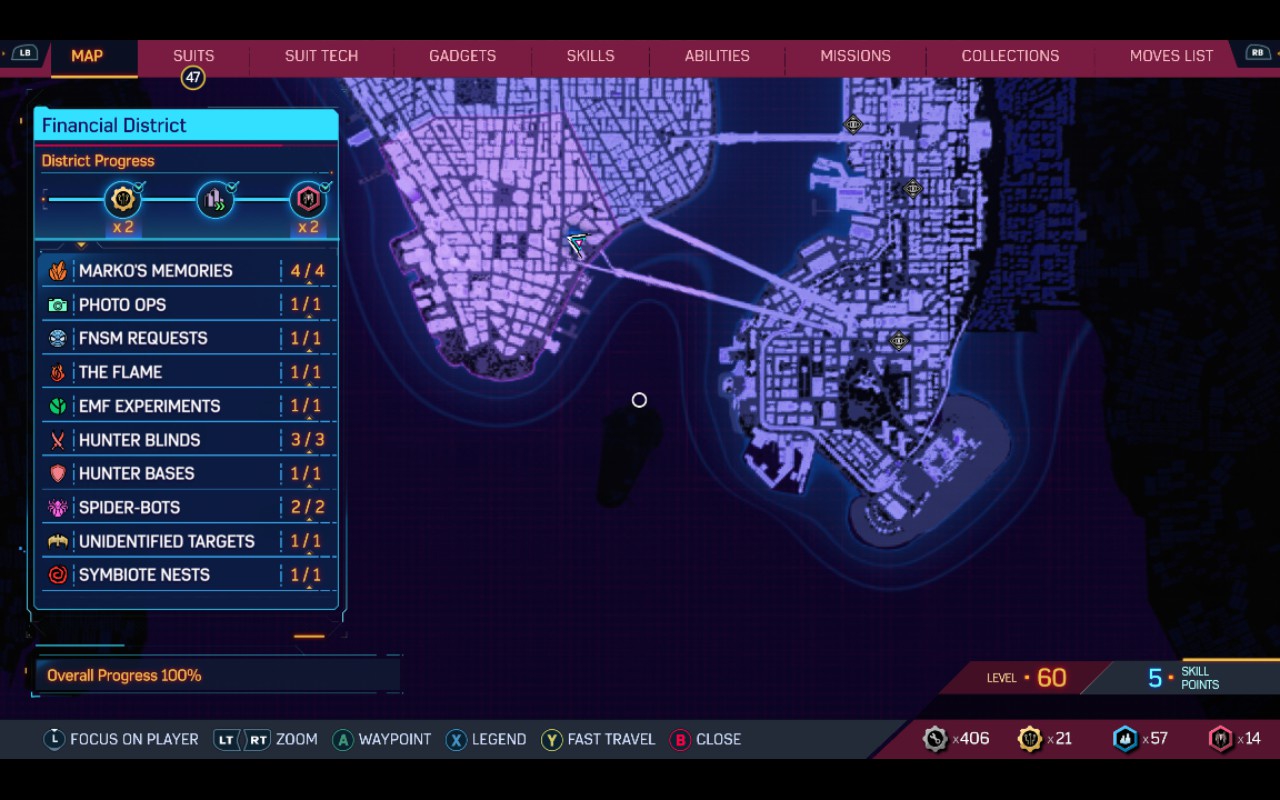Click FOCUS ON PLAYER button
This screenshot has height=800, width=1280.
(121, 739)
